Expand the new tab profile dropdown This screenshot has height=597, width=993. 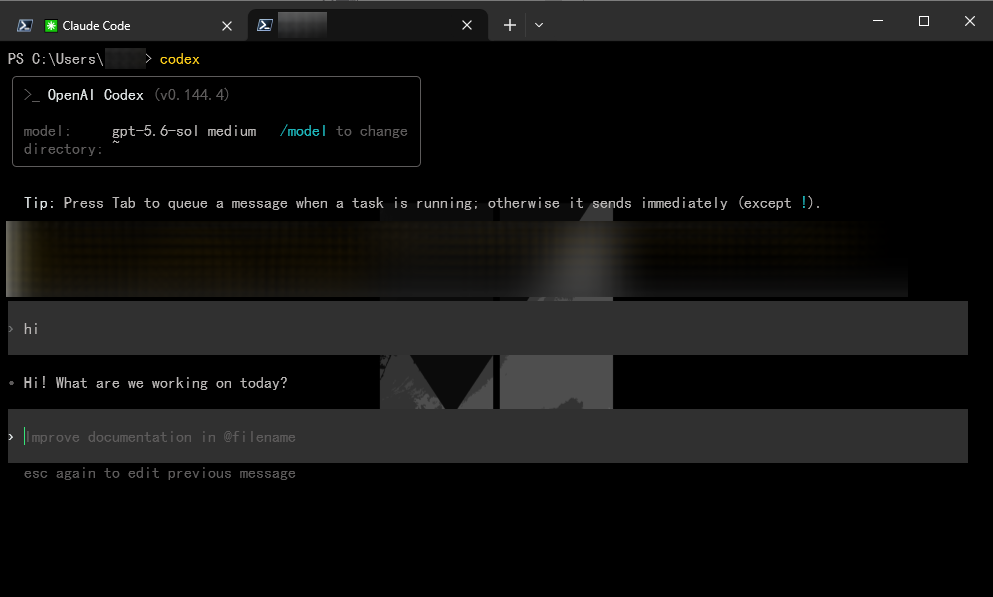point(539,25)
